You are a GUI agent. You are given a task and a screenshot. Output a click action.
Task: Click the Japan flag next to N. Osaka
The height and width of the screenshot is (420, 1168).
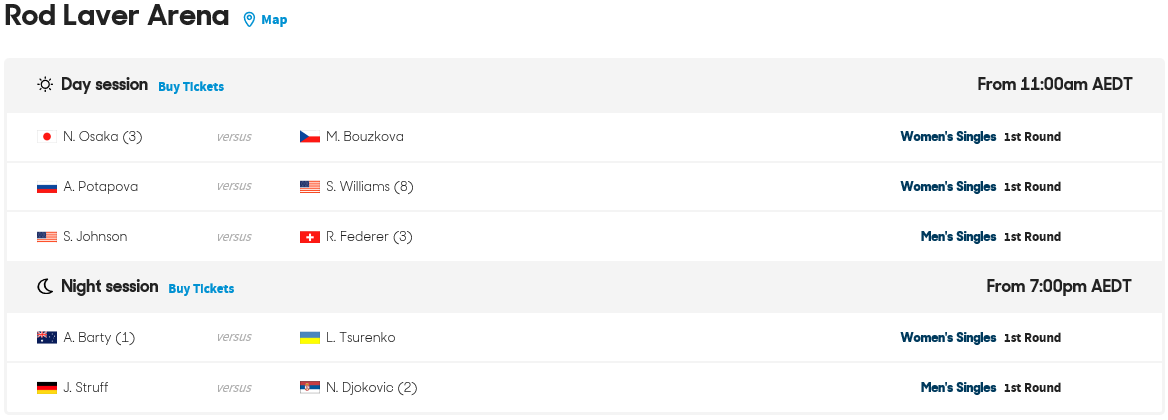click(x=47, y=137)
